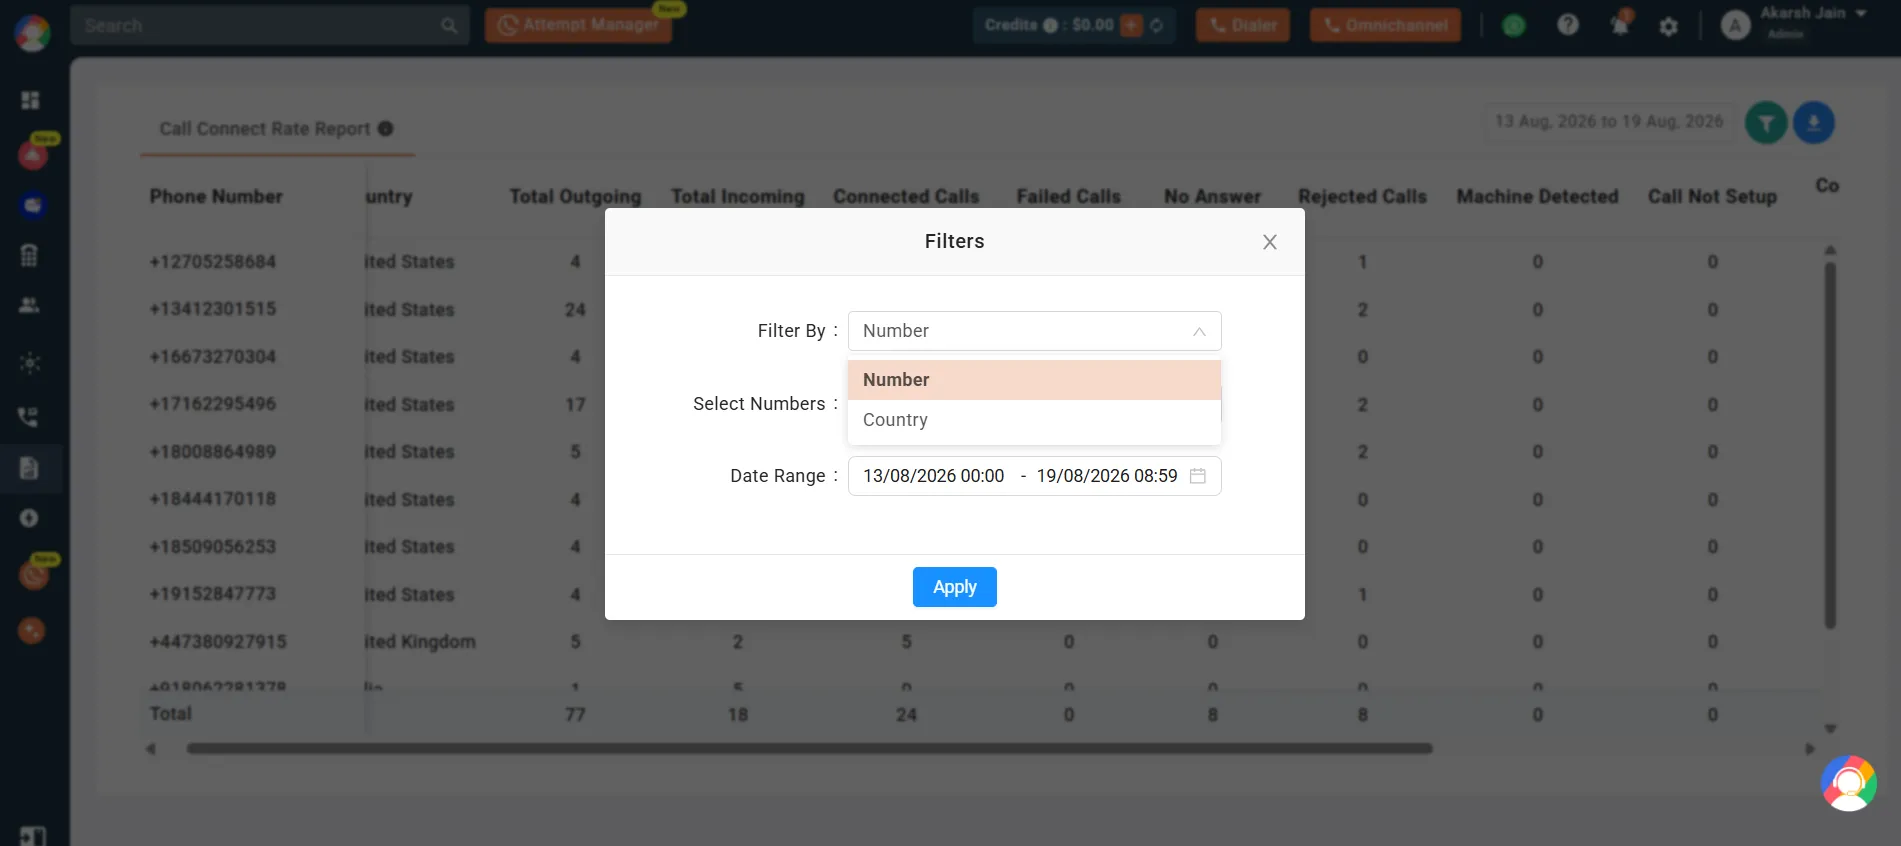Click the horizontal table scrollbar
This screenshot has width=1901, height=846.
[810, 748]
